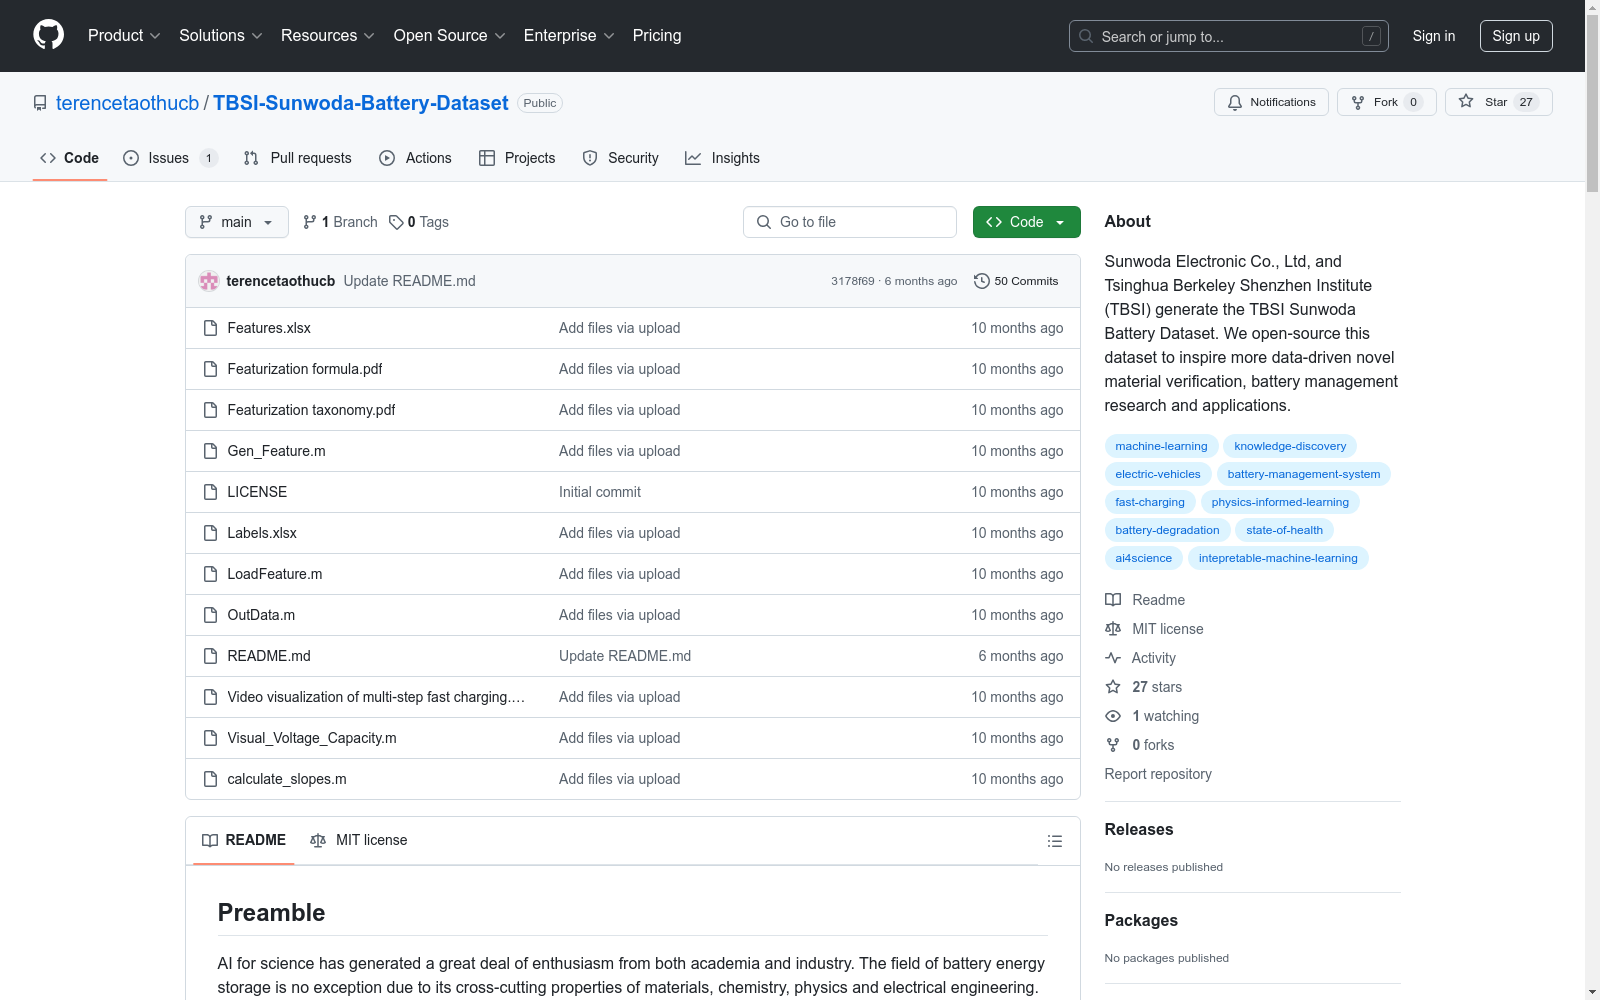Open terencetaothucb owner link

coord(128,103)
